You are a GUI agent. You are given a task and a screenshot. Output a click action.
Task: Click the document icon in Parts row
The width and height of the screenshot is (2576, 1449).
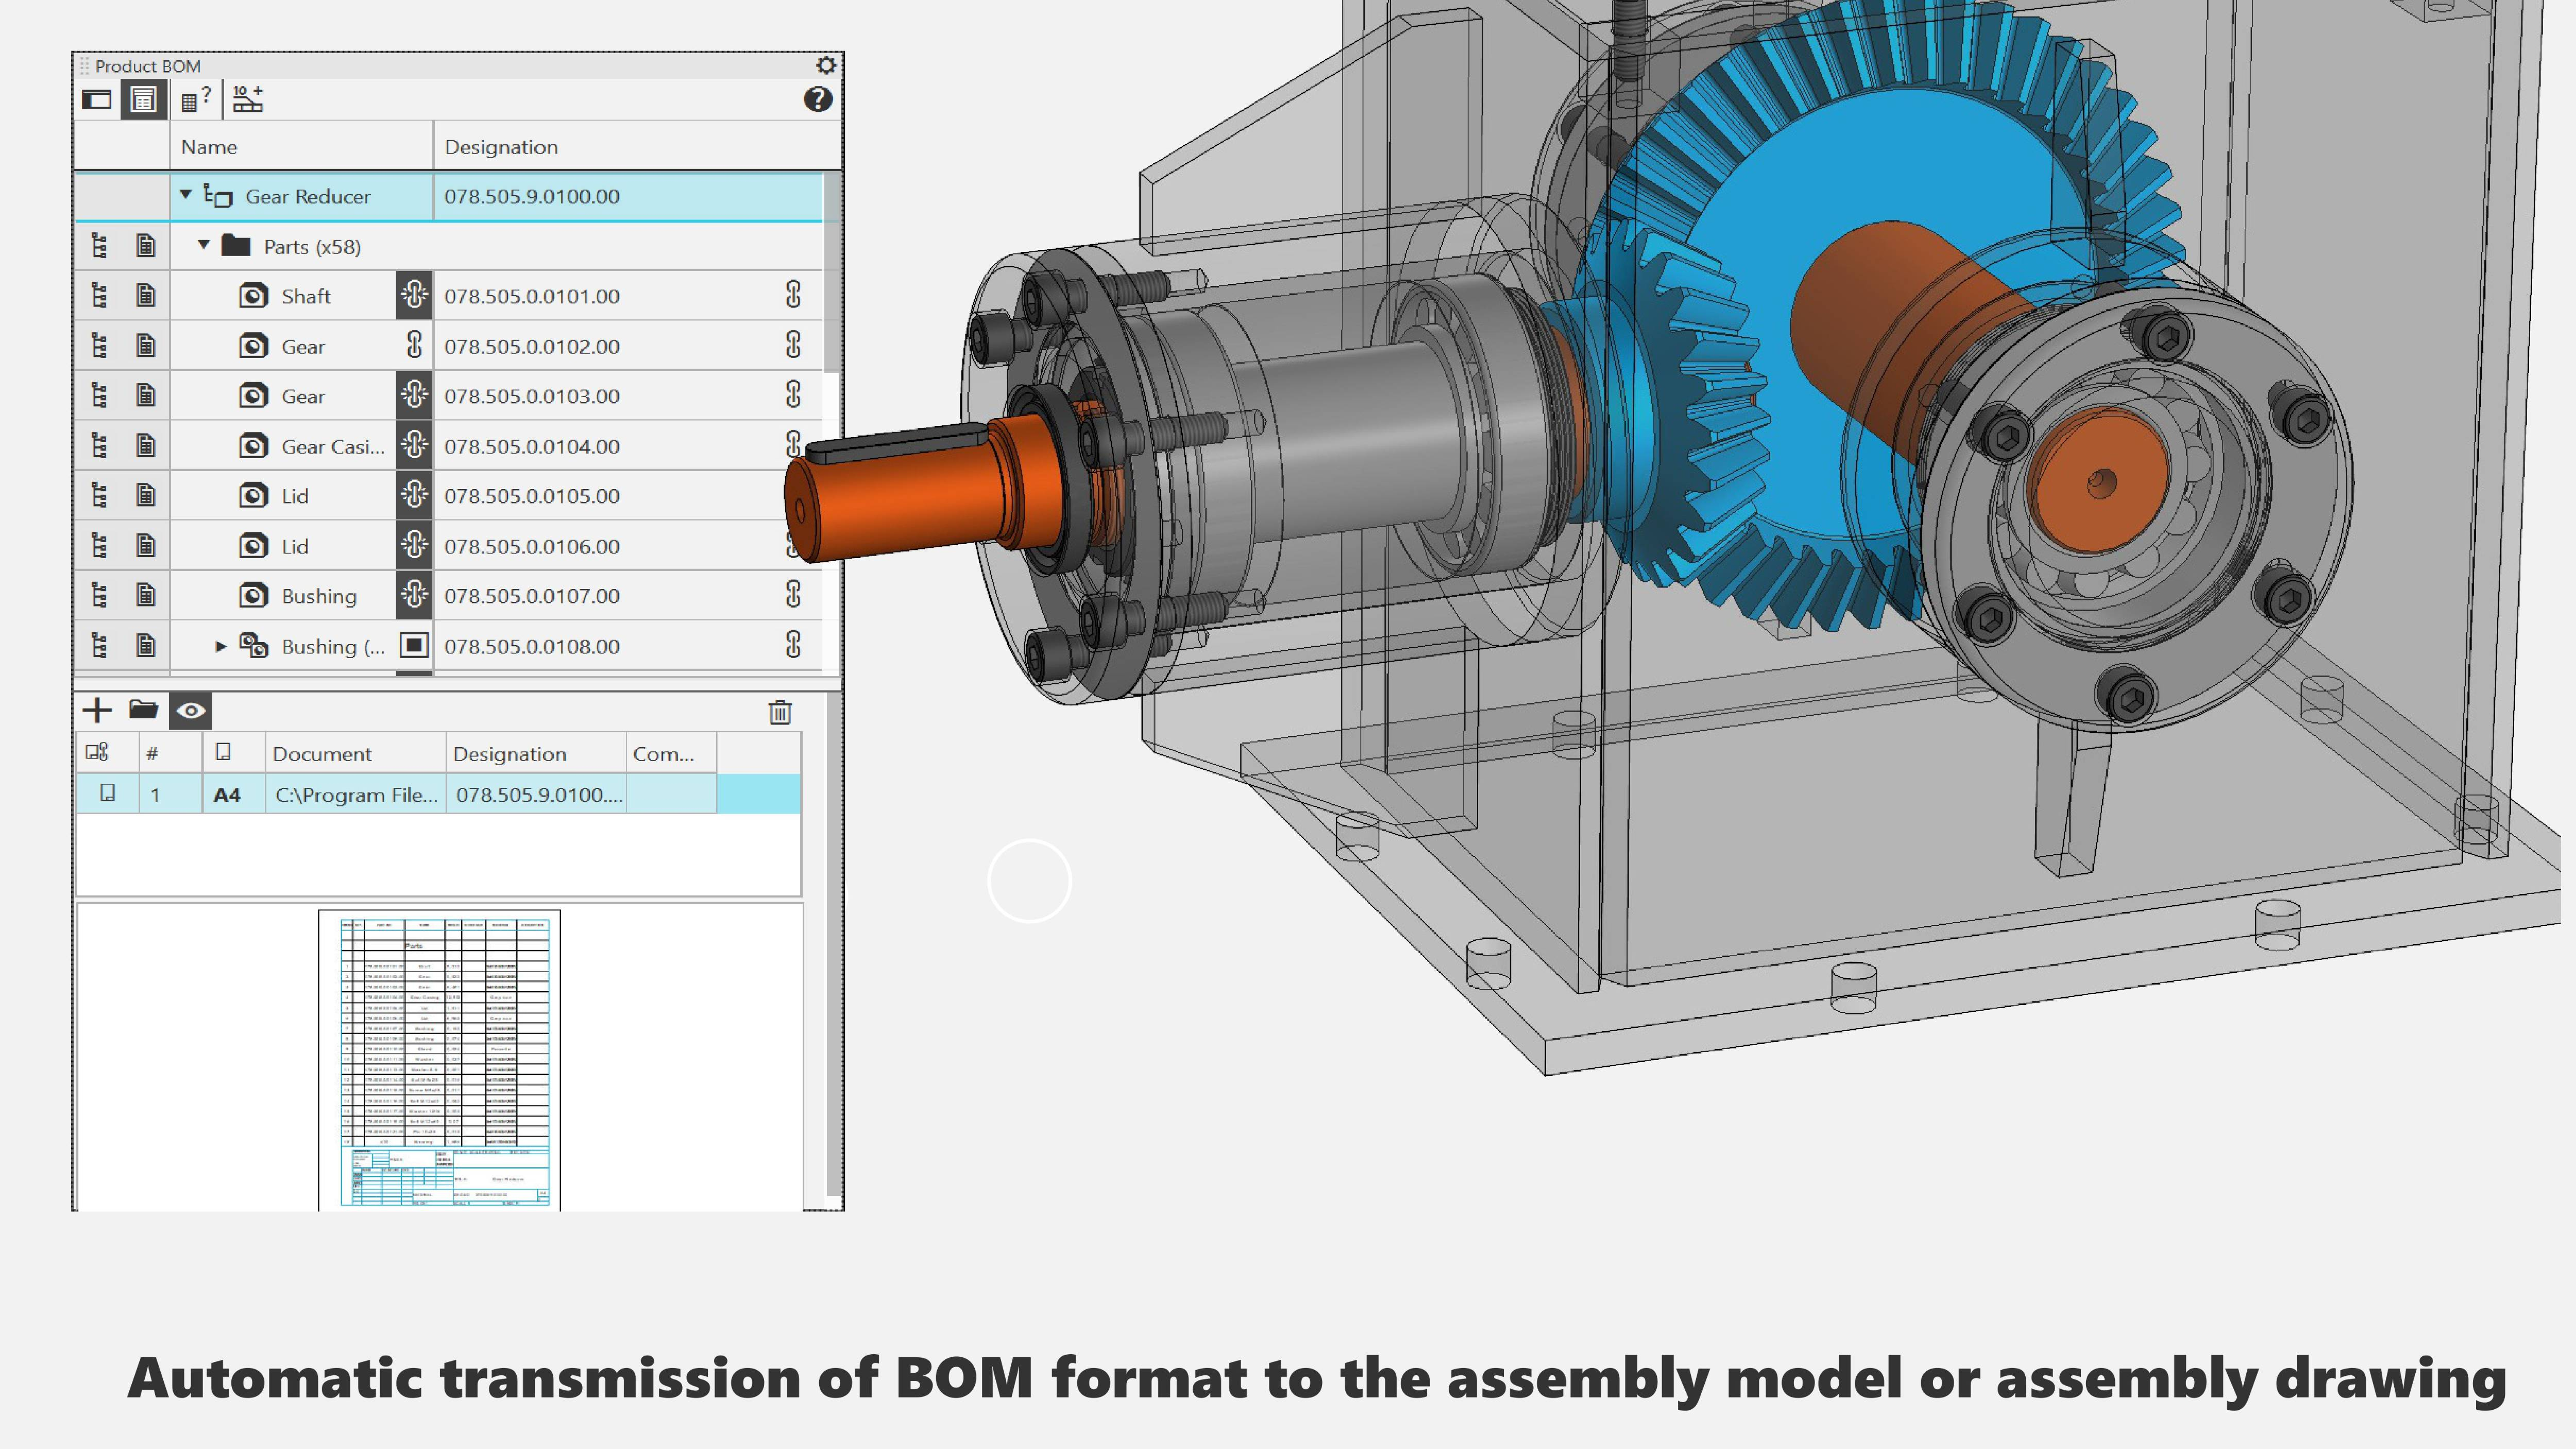(146, 246)
